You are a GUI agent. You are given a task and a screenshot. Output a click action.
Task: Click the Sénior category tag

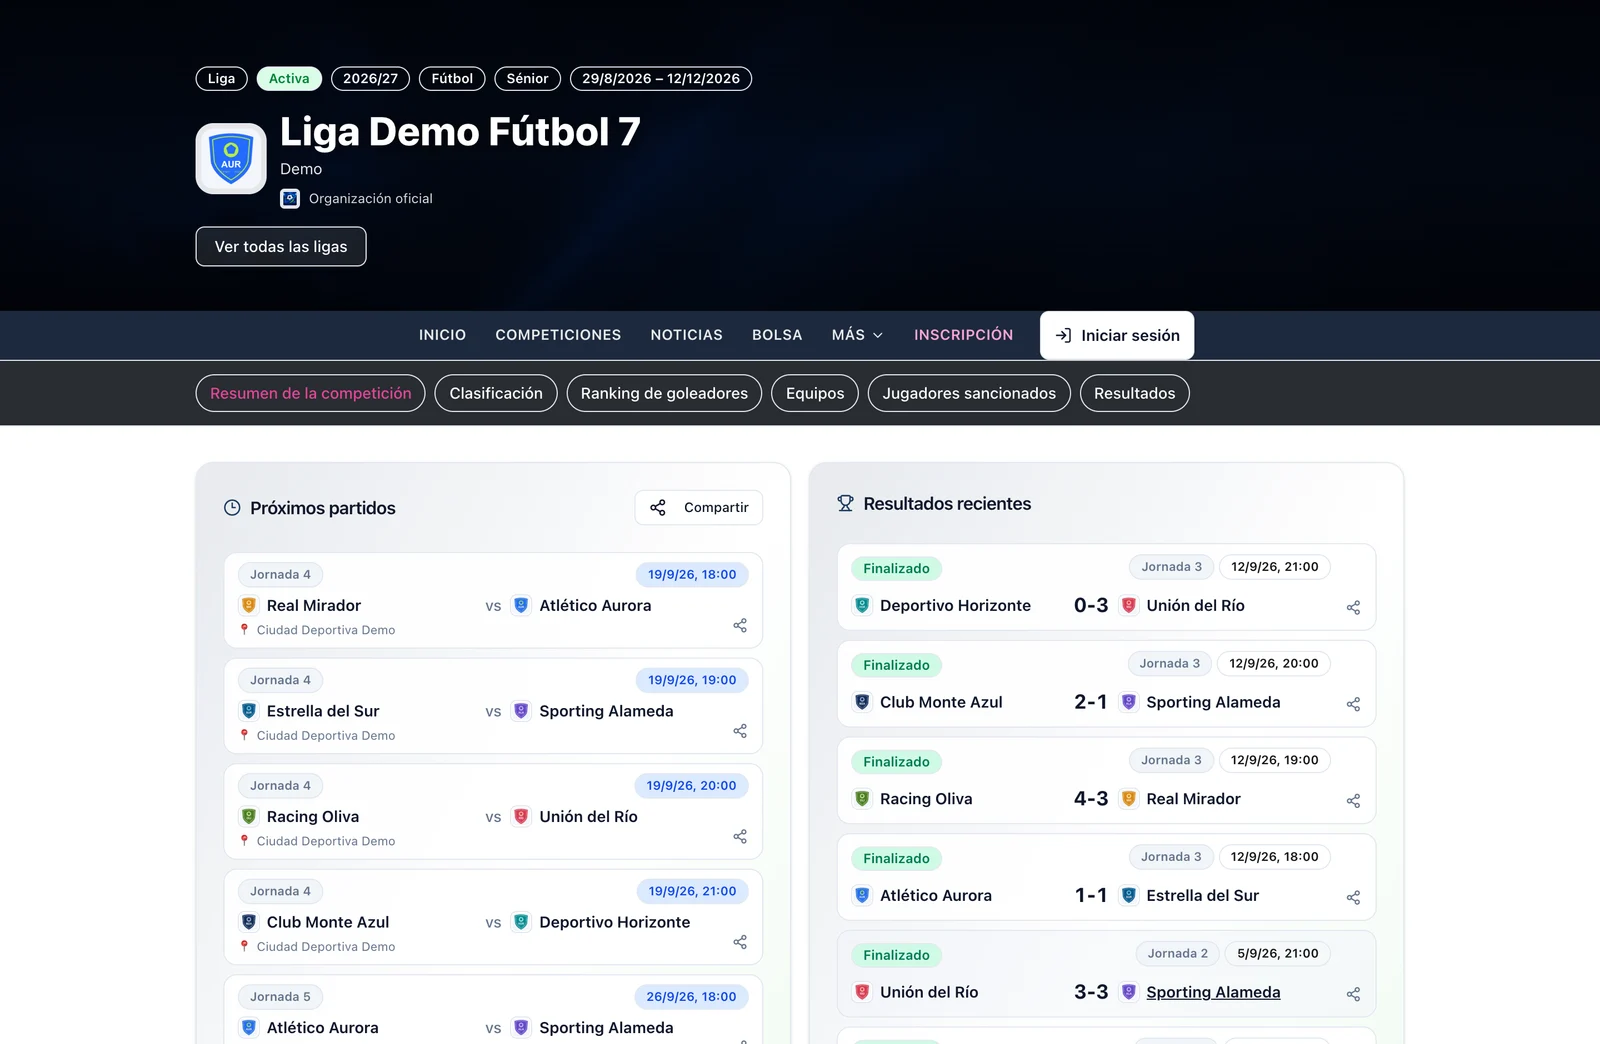coord(527,79)
